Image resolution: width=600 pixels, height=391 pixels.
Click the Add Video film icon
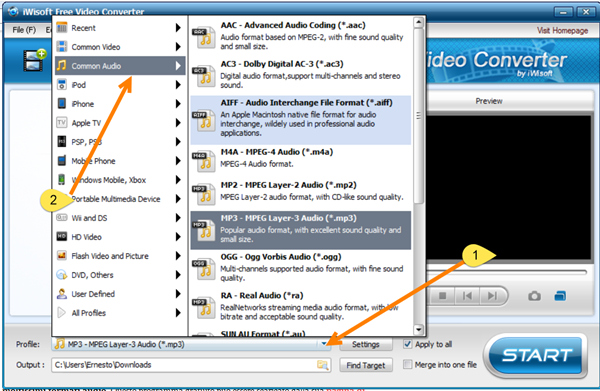(34, 60)
